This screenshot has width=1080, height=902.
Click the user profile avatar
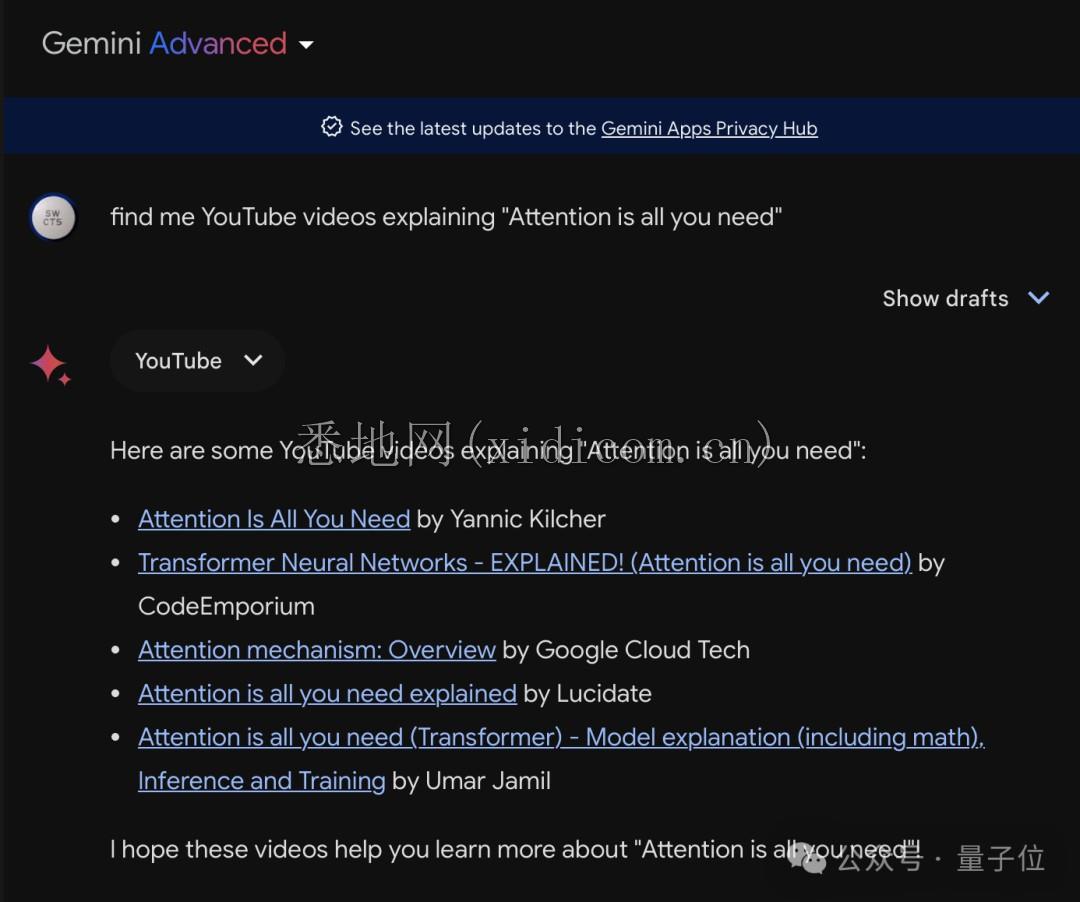[53, 218]
